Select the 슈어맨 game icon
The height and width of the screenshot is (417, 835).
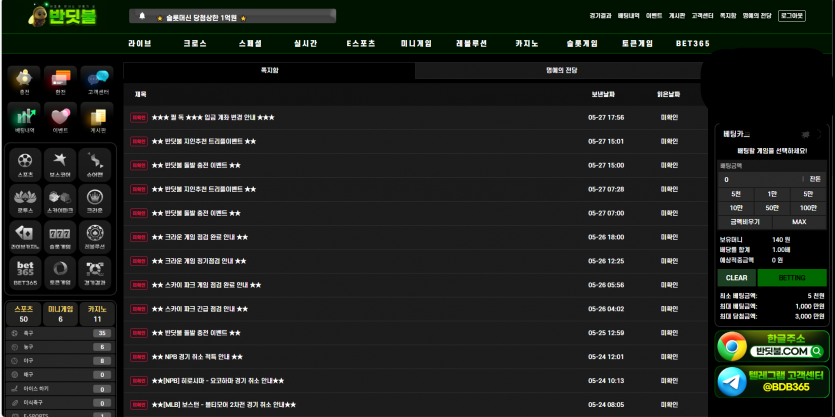tap(95, 164)
